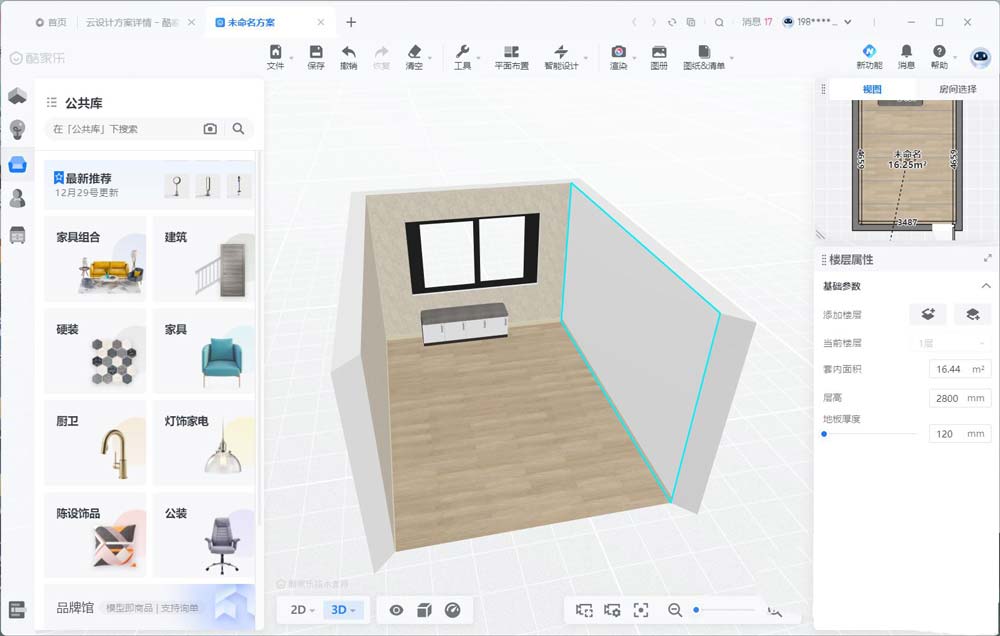1000x636 pixels.
Task: Toggle the 3D view mode button
Action: (344, 610)
